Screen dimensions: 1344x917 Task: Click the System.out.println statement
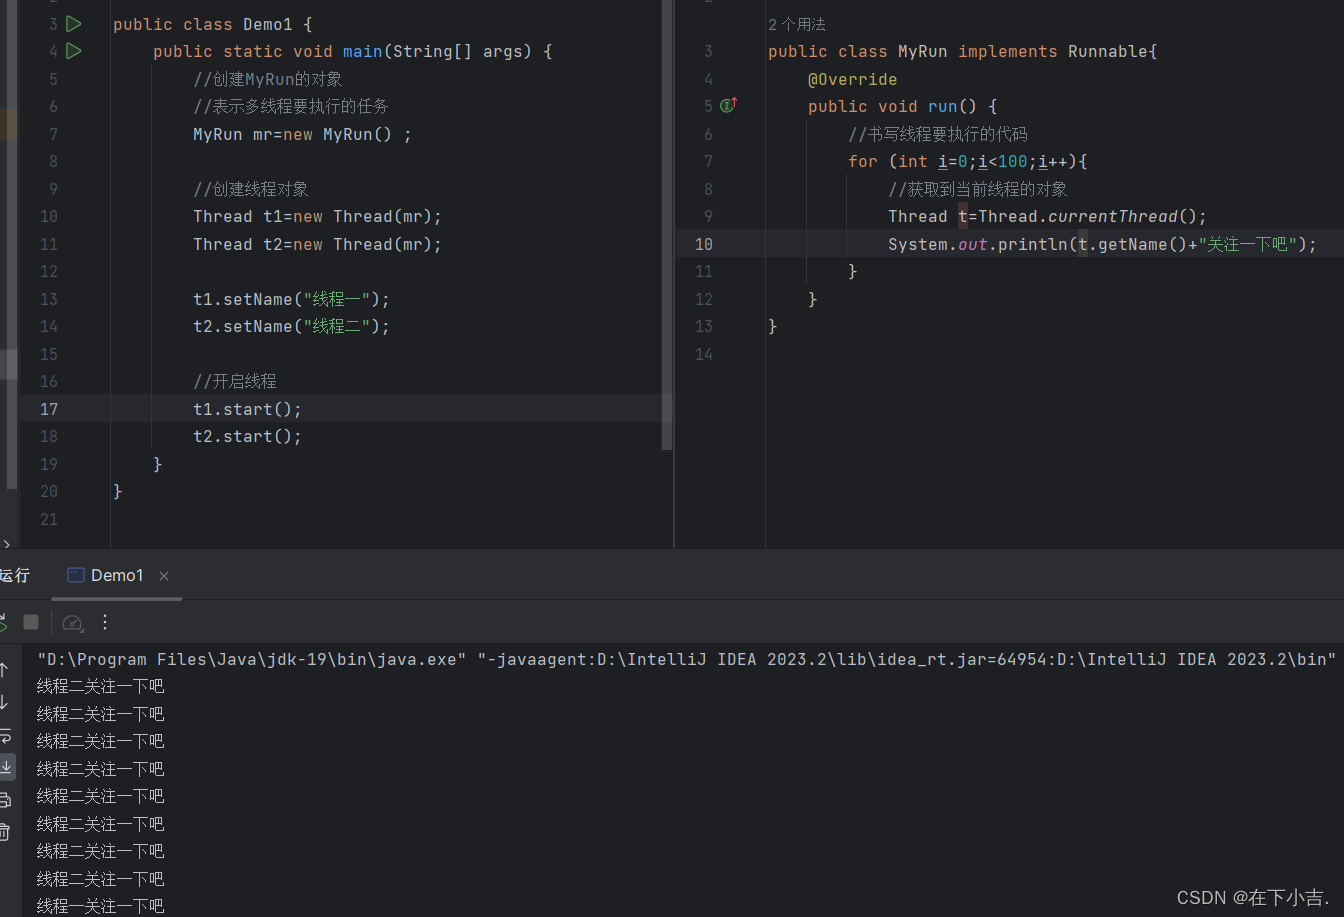(1102, 244)
